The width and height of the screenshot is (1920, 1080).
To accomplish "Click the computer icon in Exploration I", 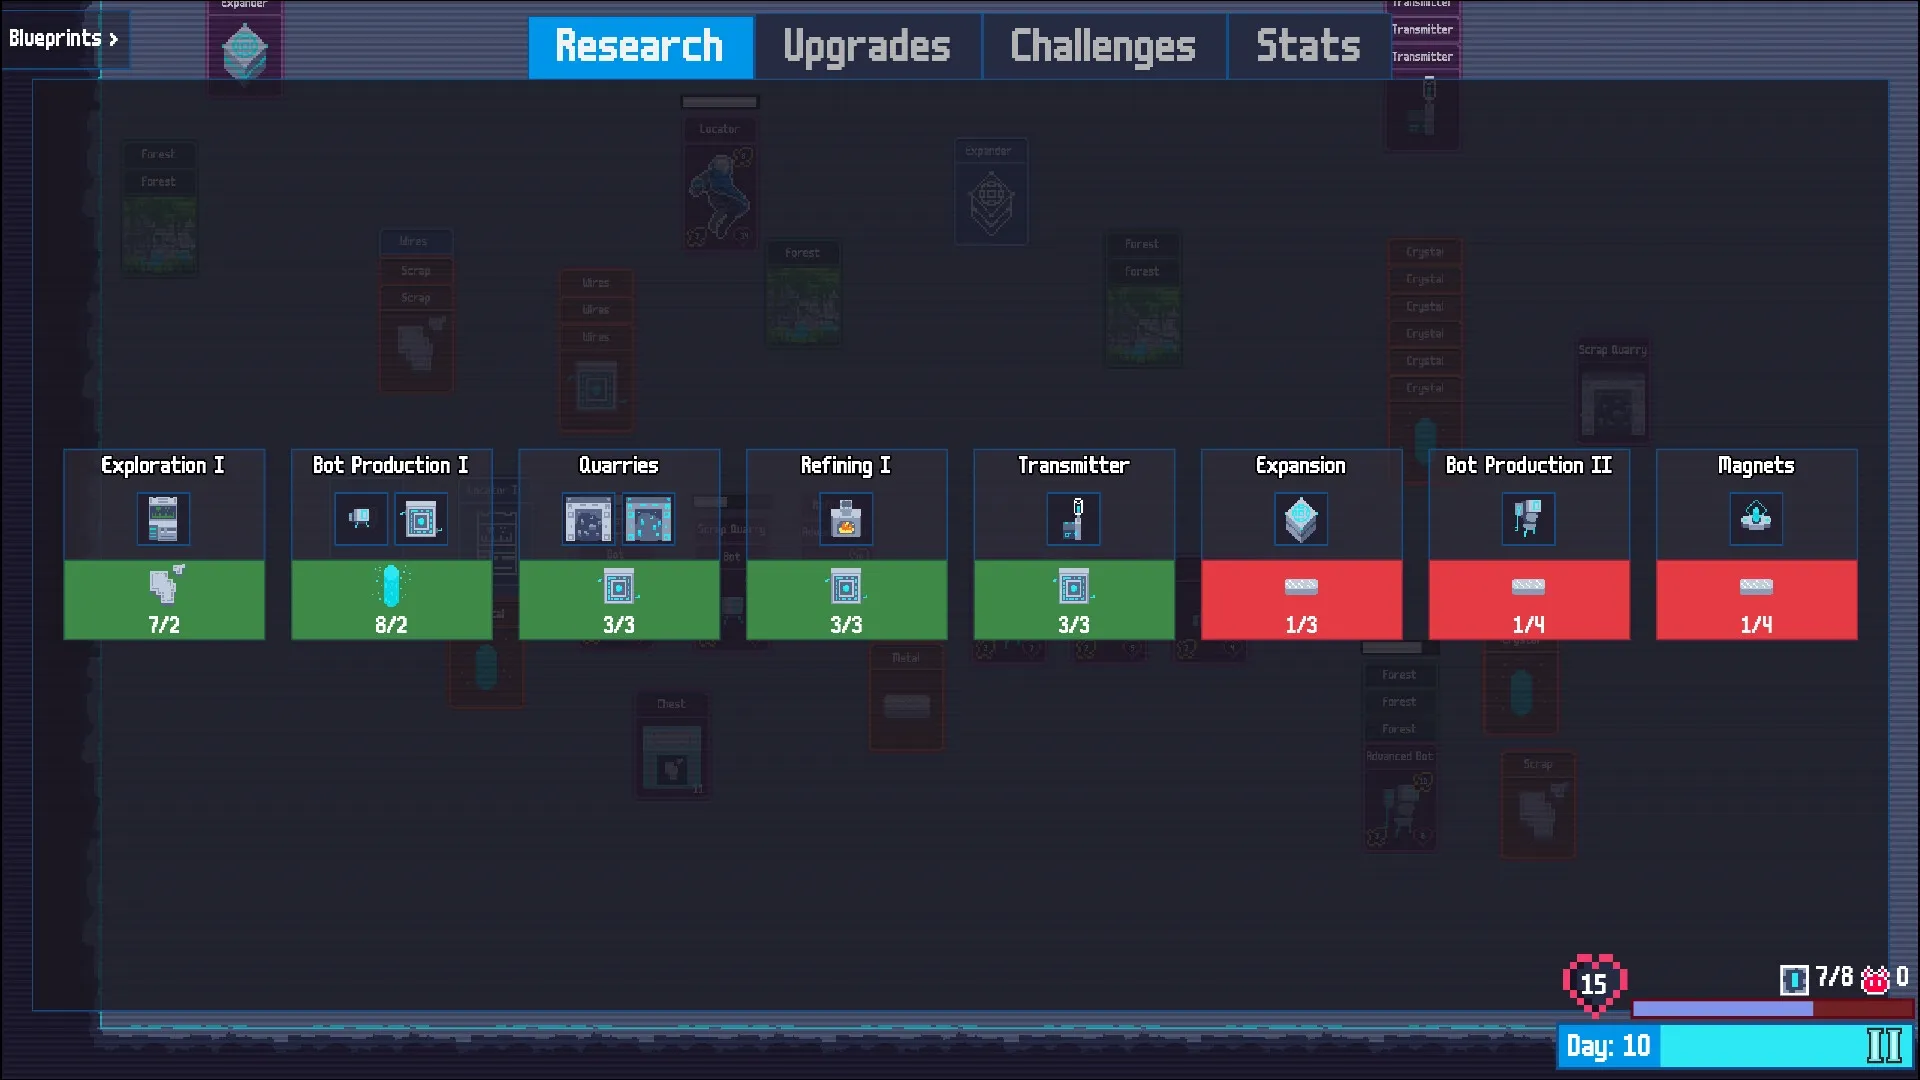I will coord(163,519).
